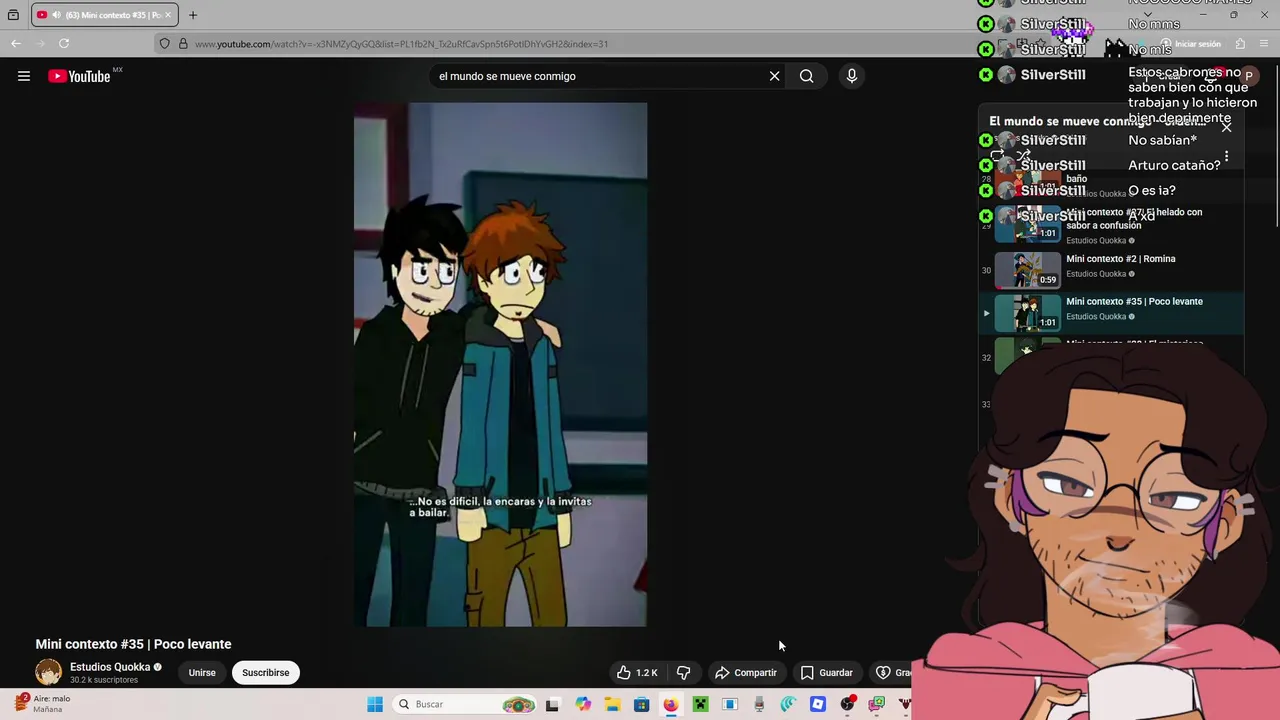
Task: Share the video via Compartir
Action: pyautogui.click(x=746, y=673)
